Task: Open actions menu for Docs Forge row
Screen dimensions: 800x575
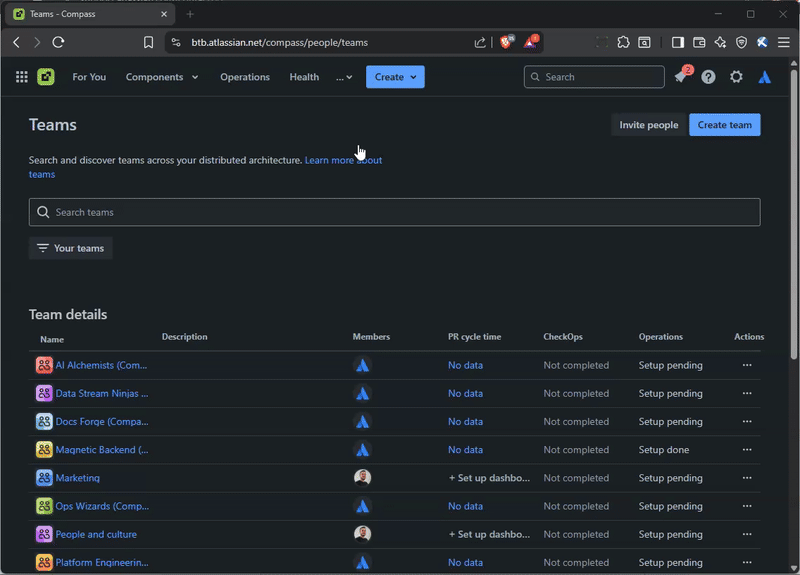Action: point(747,421)
